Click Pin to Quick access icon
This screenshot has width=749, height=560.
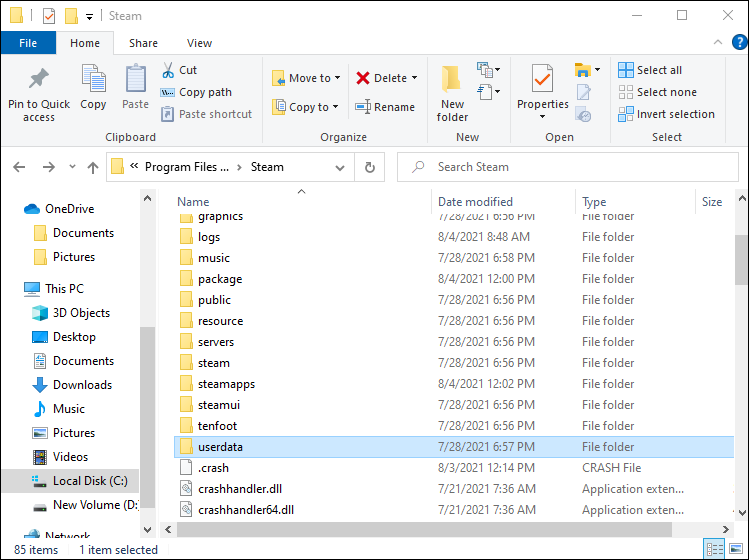click(39, 79)
